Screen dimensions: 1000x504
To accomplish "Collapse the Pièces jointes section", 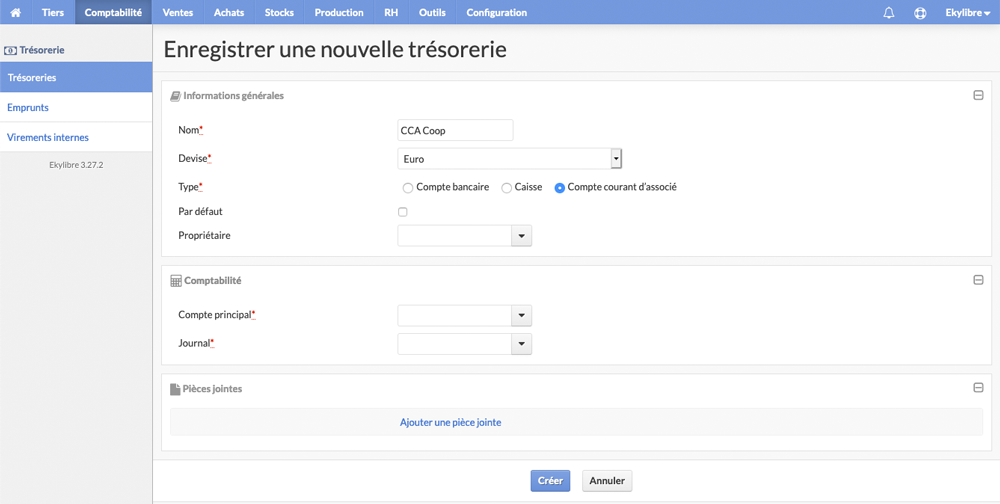I will click(x=978, y=388).
